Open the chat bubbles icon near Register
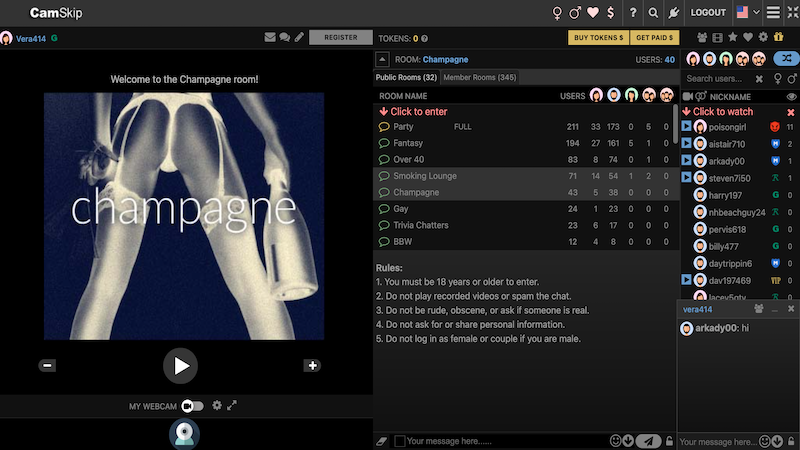The height and width of the screenshot is (450, 800). (285, 37)
